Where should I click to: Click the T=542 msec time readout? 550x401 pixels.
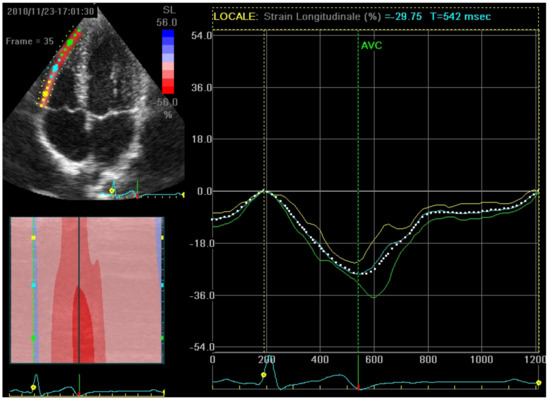click(x=461, y=16)
